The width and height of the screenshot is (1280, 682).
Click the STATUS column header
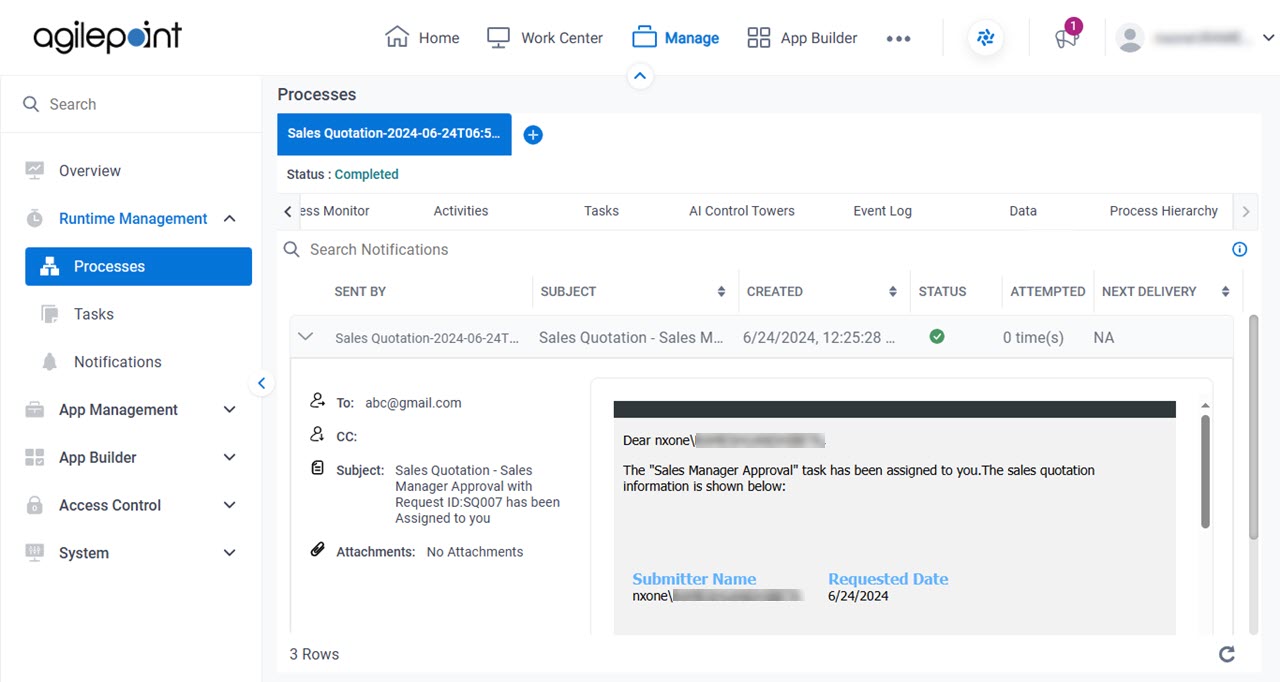(942, 292)
